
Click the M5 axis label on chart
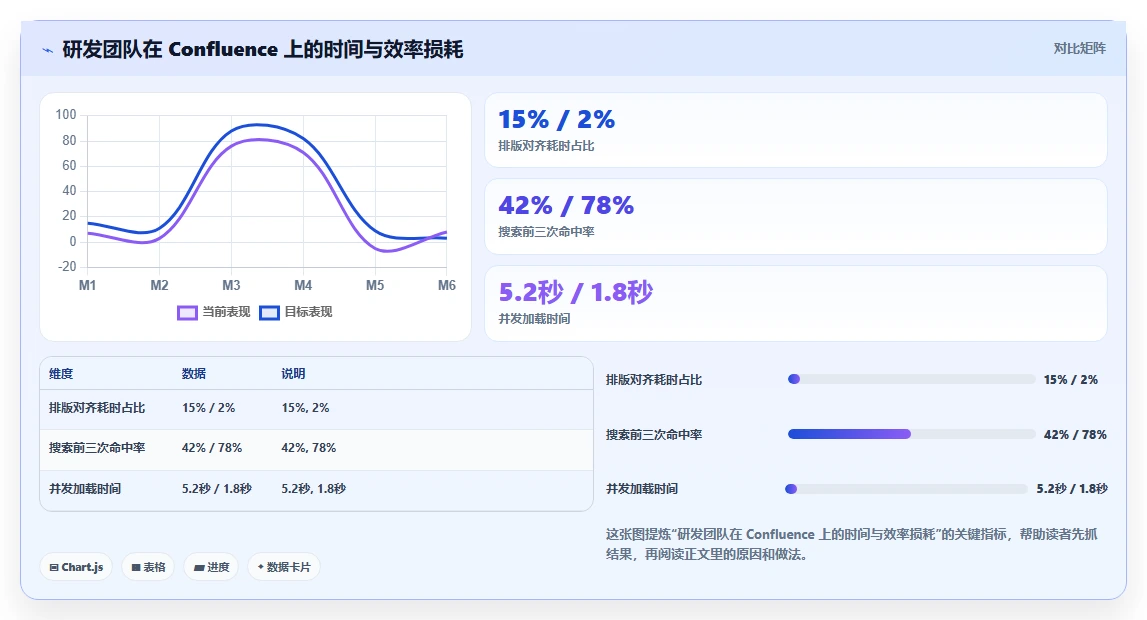click(x=375, y=285)
